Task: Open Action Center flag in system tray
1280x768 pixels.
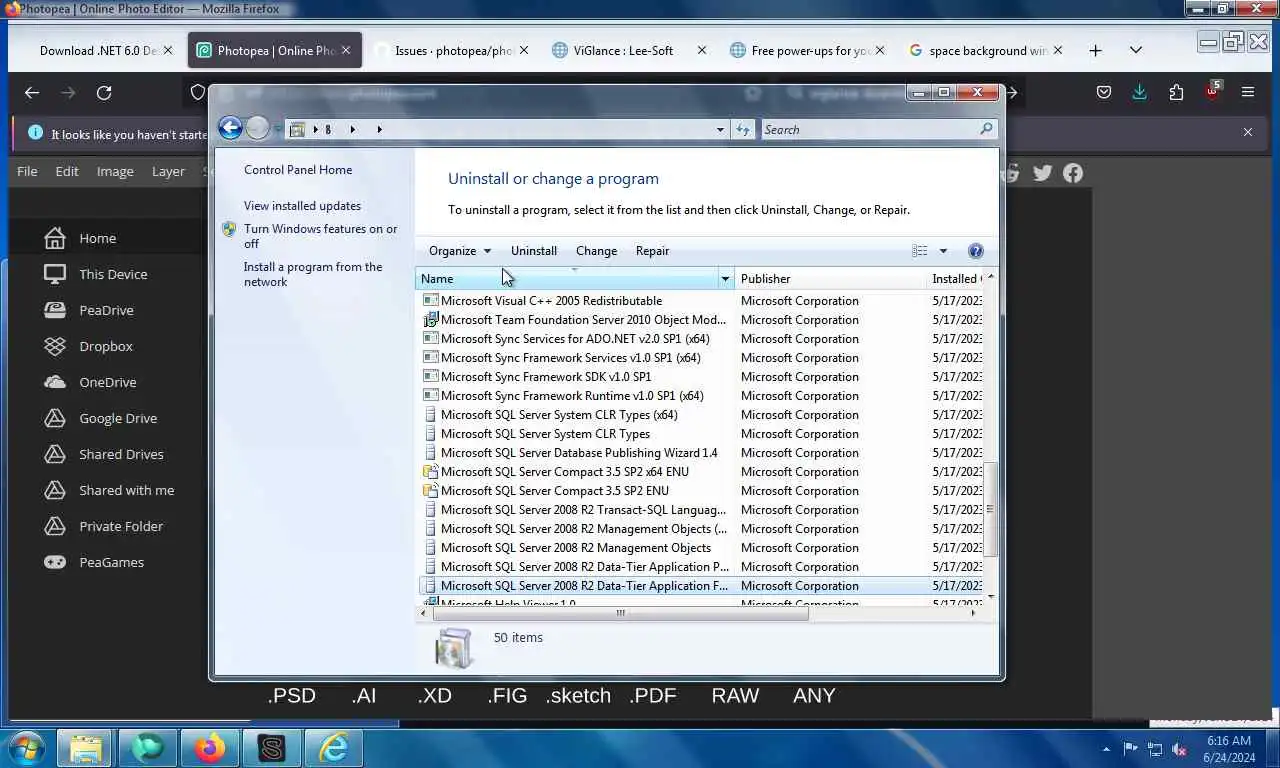Action: (1131, 748)
